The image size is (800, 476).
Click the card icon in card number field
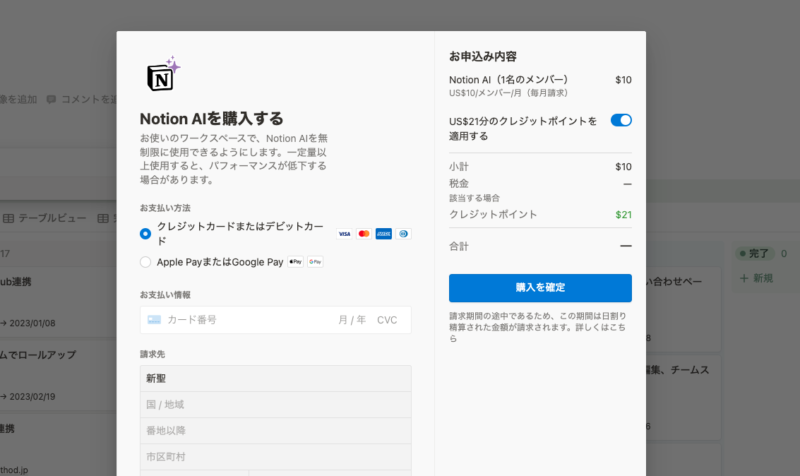tap(154, 320)
